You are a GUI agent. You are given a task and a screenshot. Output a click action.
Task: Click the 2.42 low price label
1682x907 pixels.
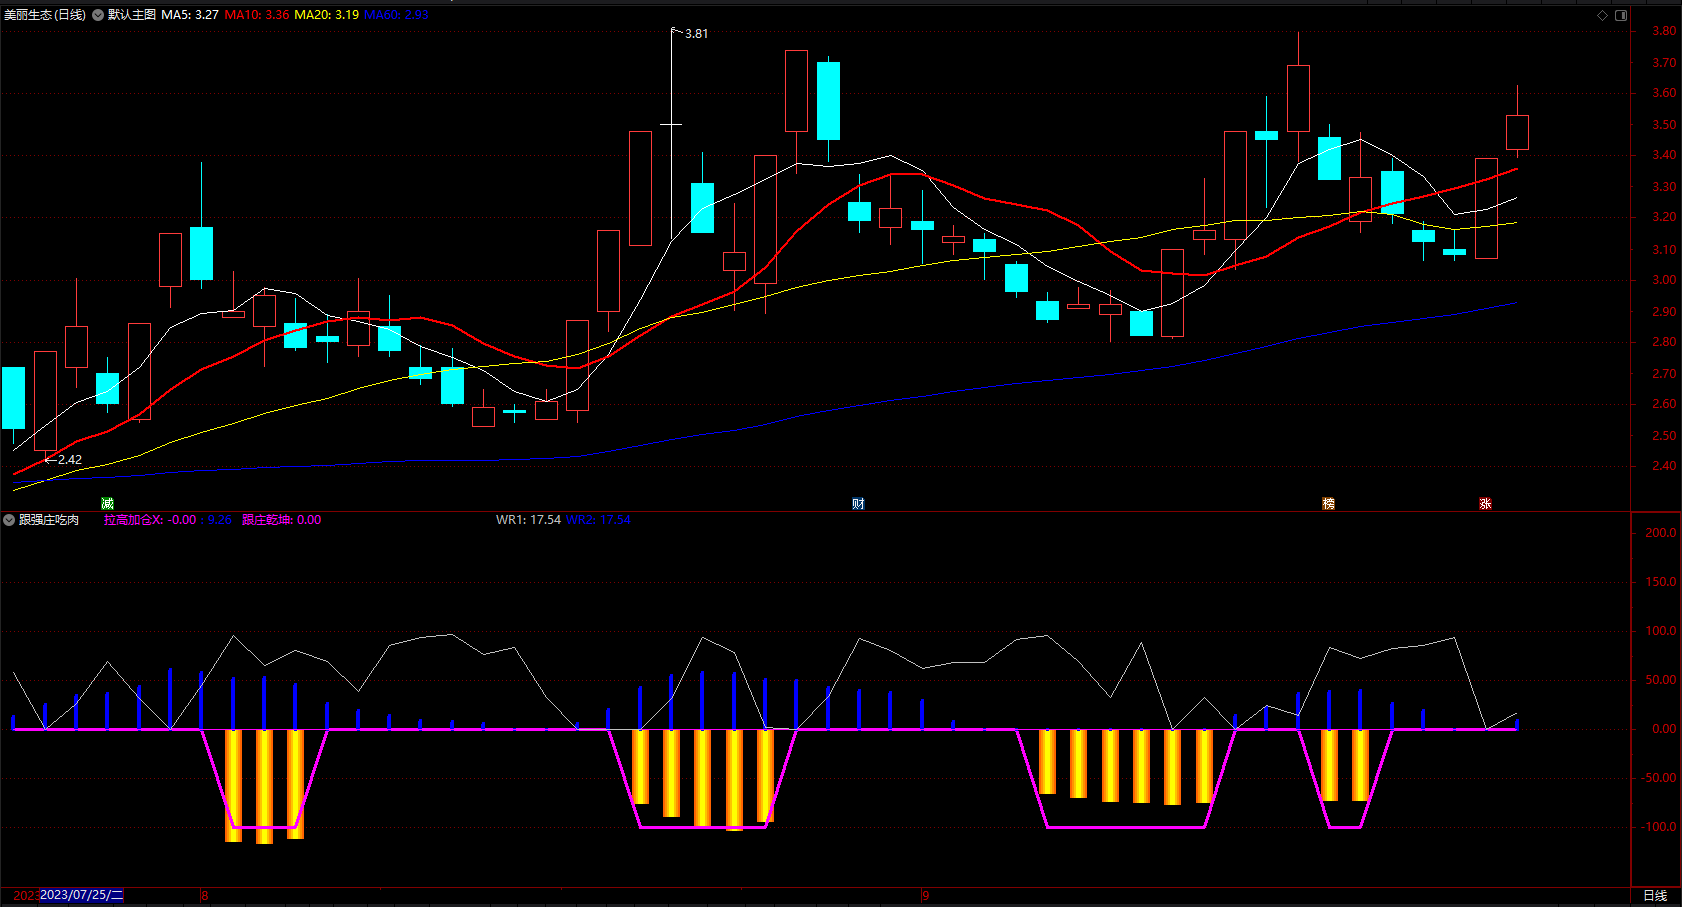point(70,460)
